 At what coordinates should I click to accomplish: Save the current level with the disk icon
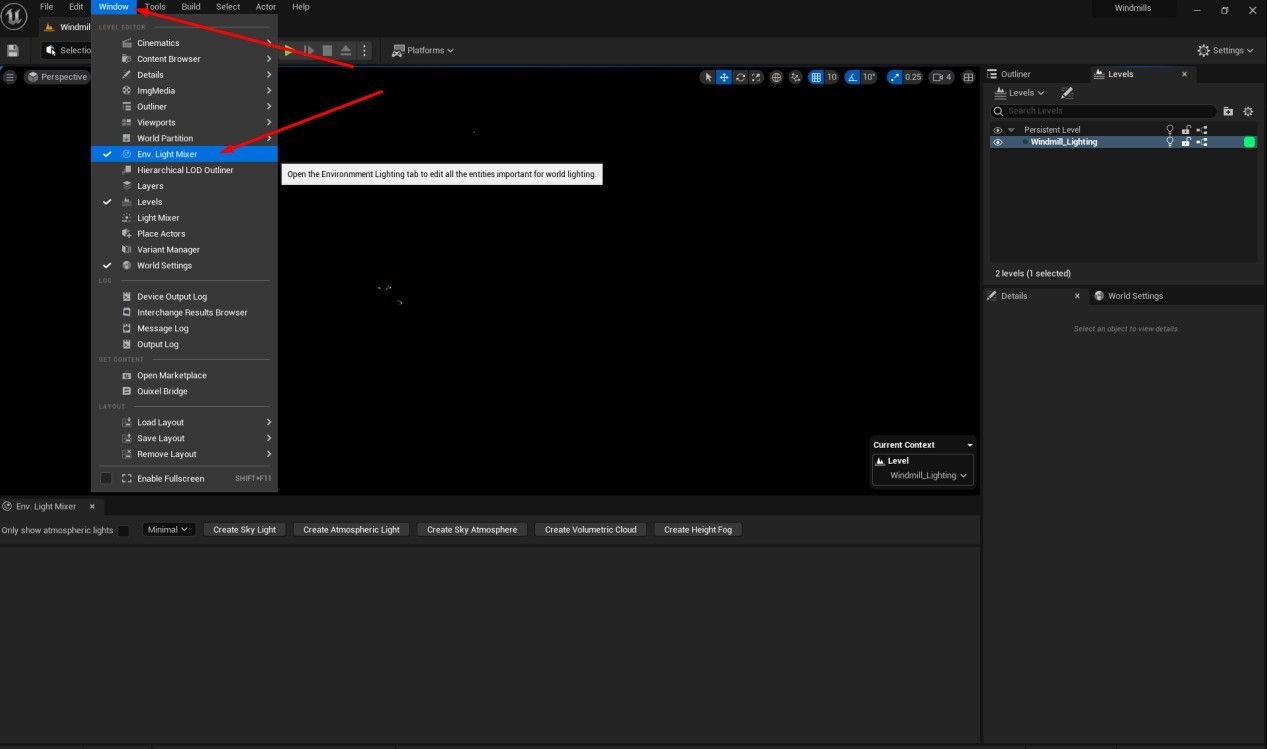pyautogui.click(x=13, y=50)
